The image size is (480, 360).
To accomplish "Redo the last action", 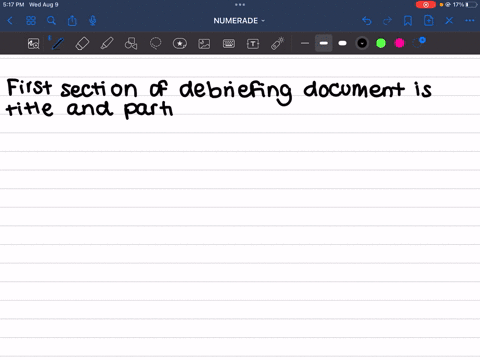I will (x=387, y=21).
